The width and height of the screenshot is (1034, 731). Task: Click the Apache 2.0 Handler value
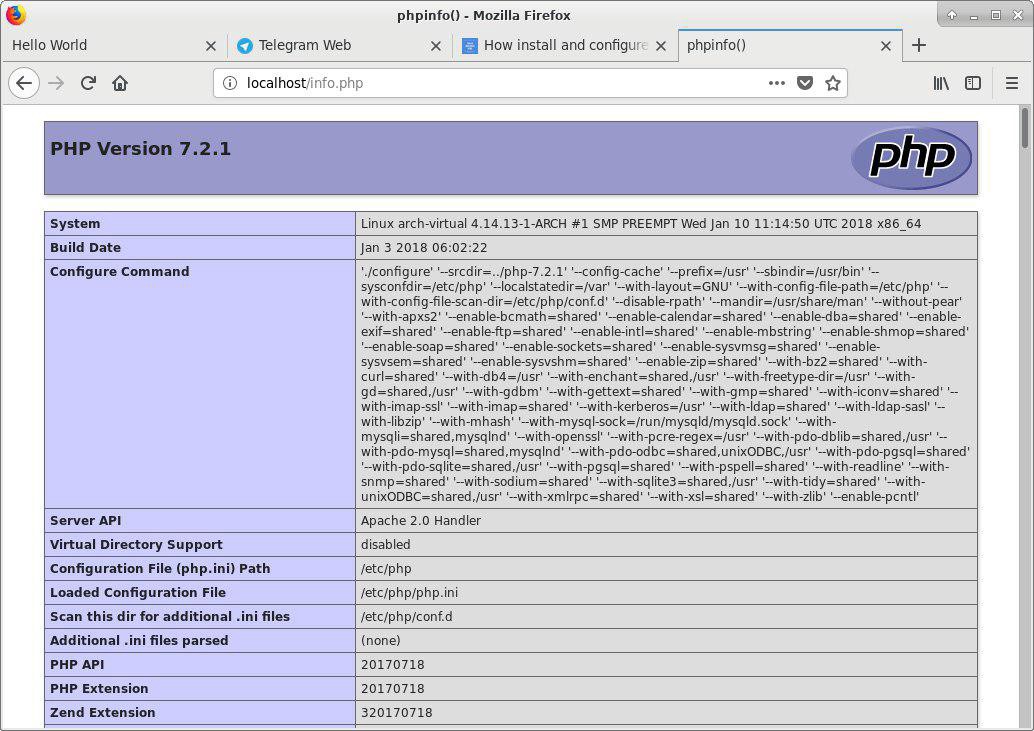point(421,520)
